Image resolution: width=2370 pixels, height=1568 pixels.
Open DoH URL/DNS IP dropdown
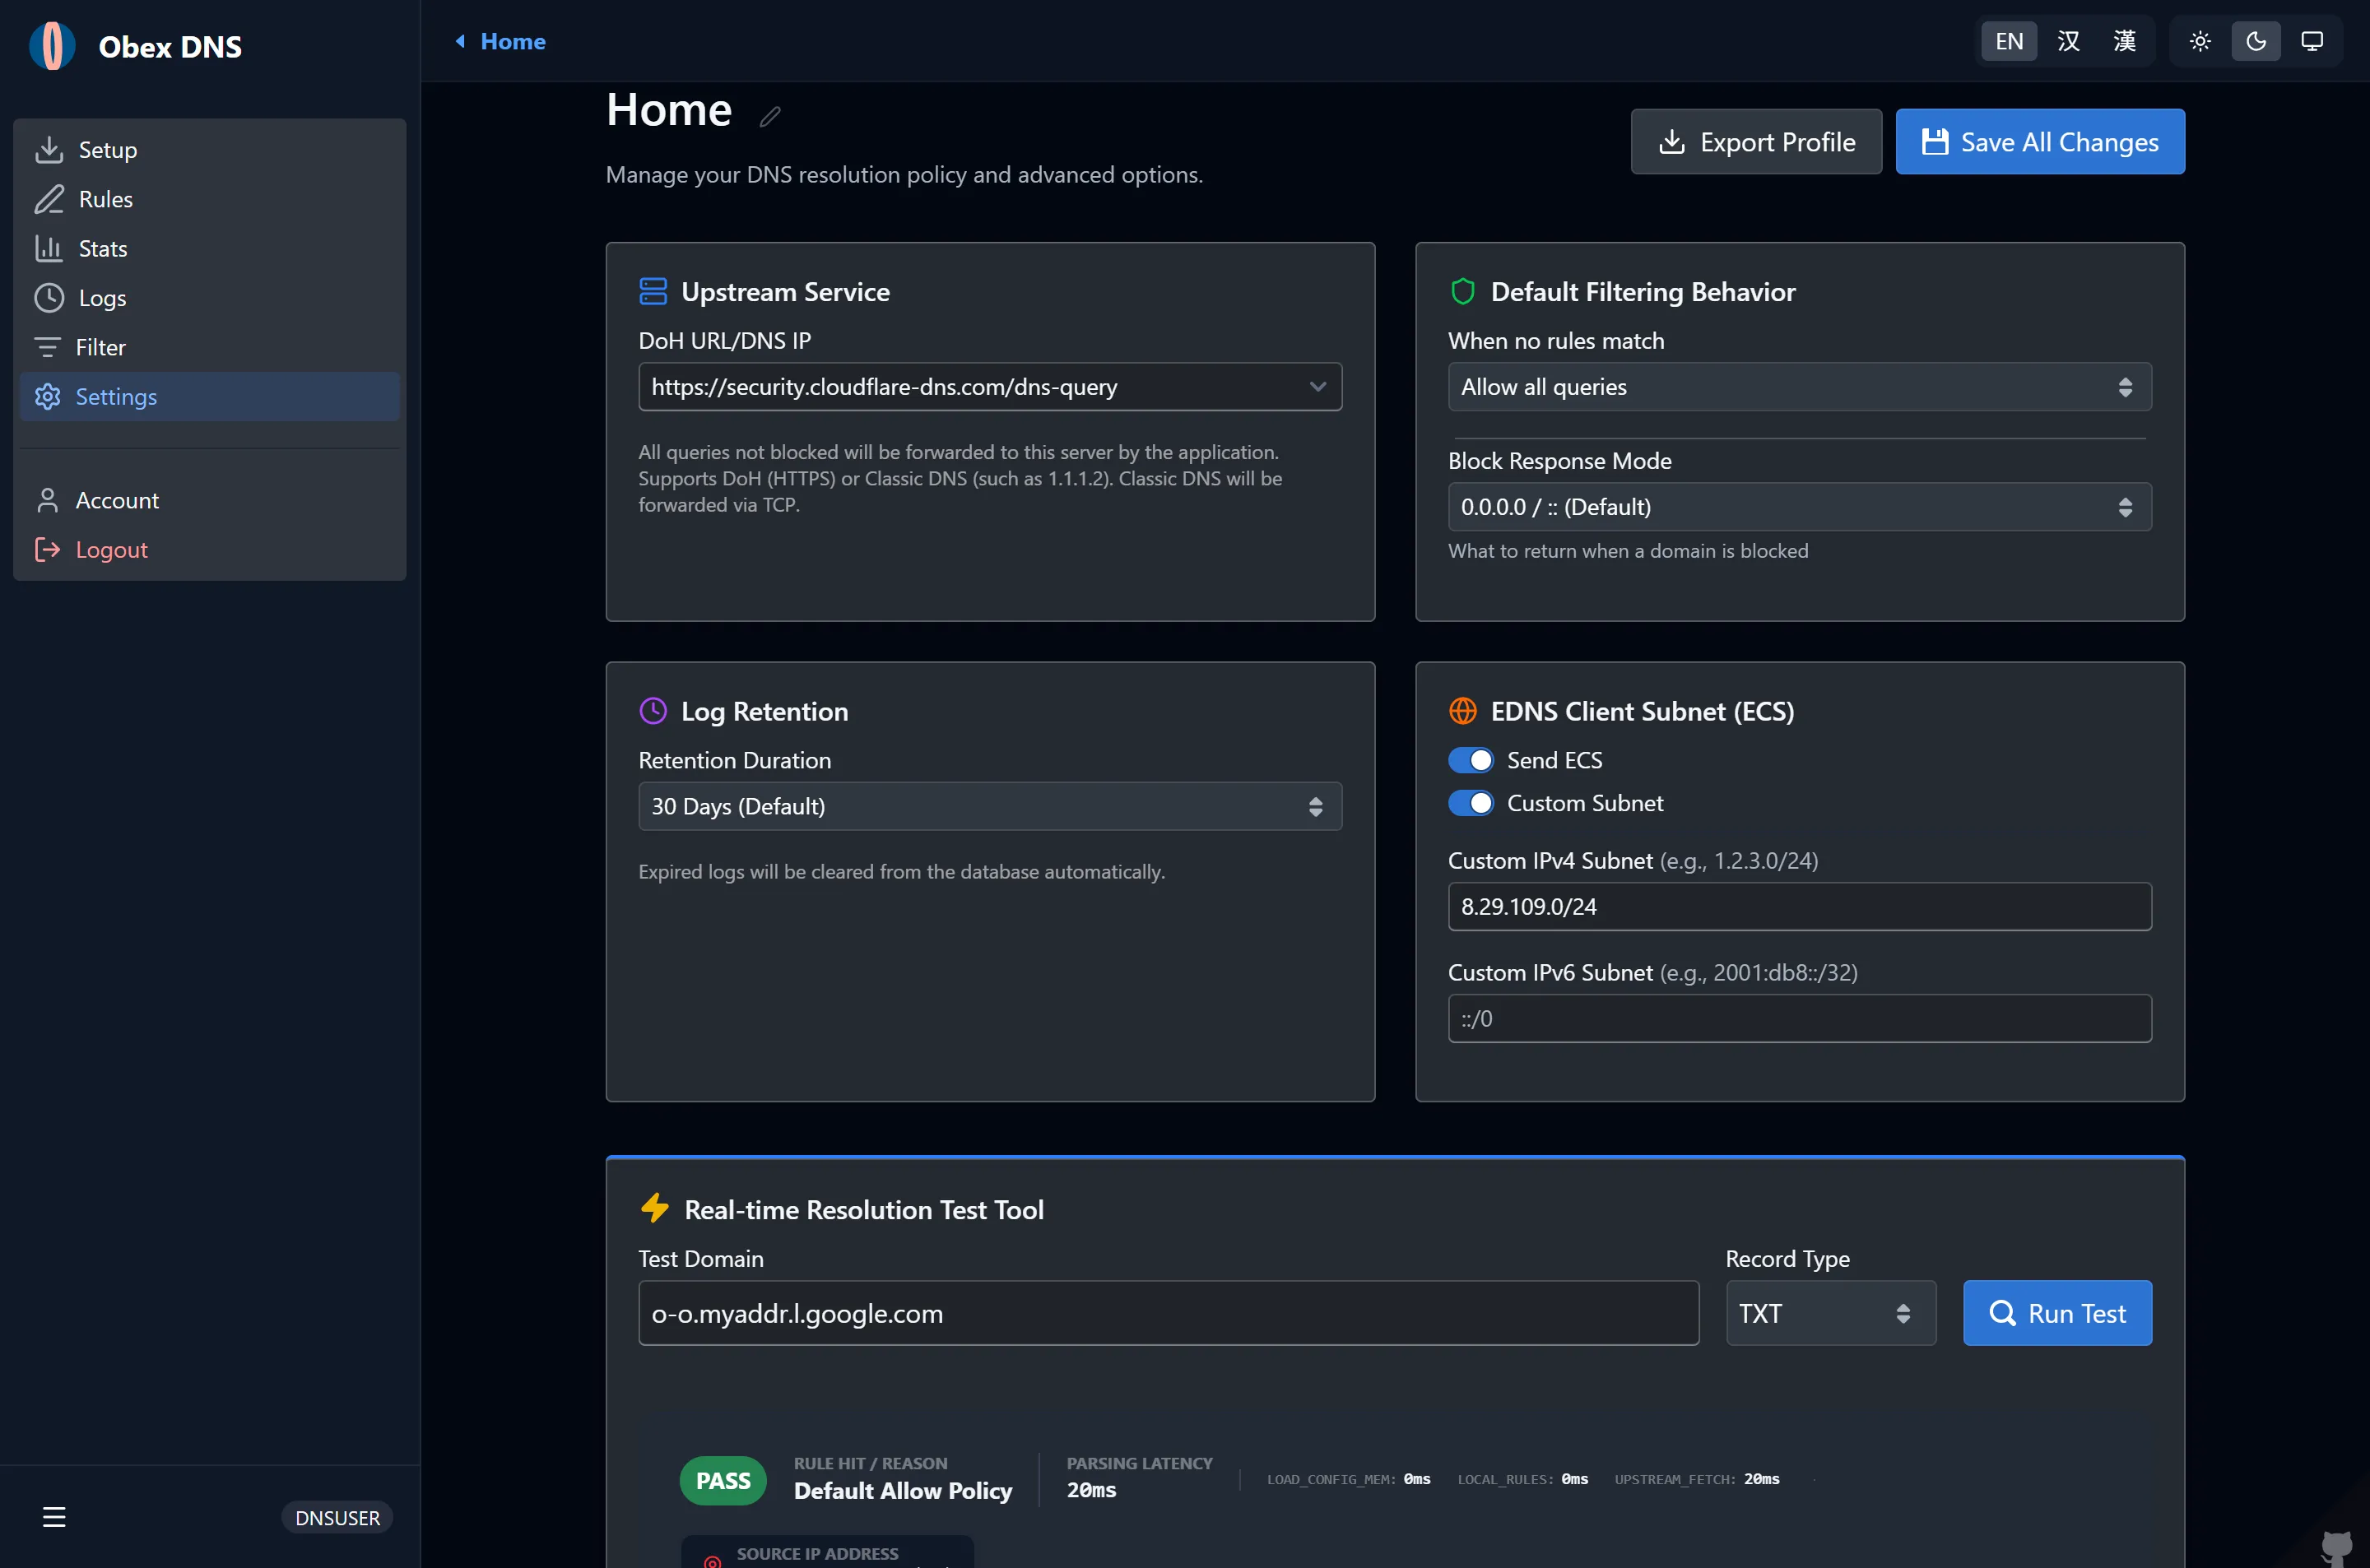(990, 386)
